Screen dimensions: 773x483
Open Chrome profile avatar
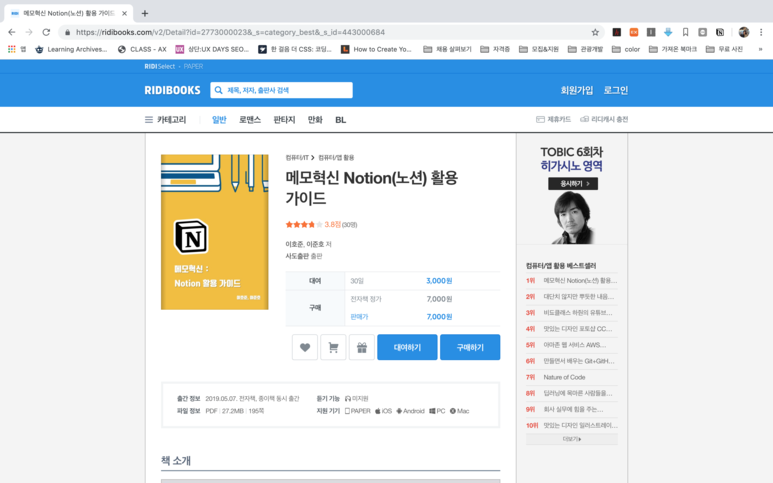coord(744,32)
